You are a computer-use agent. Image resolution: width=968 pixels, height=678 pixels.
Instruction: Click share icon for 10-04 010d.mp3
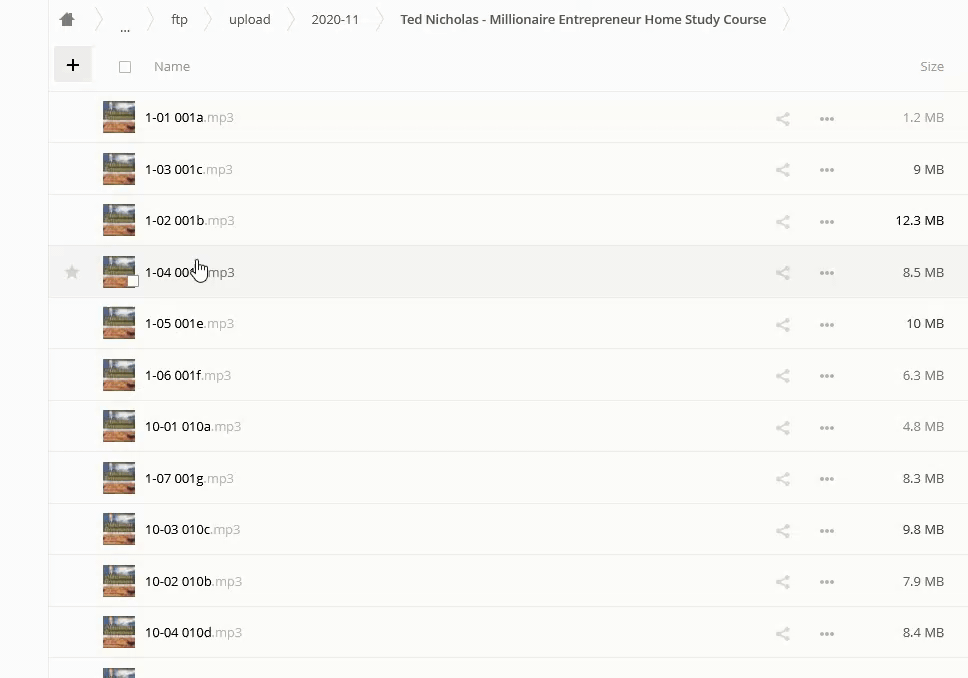click(783, 633)
